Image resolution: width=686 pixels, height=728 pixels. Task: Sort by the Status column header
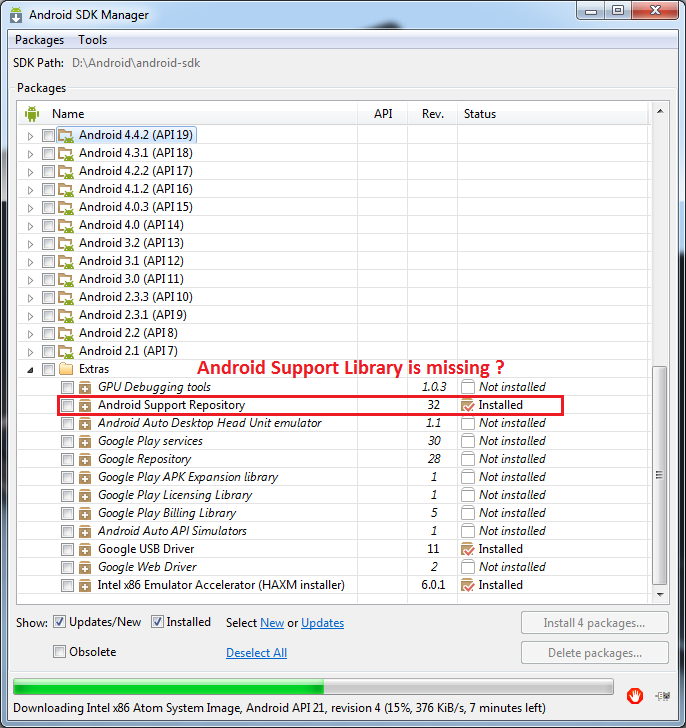pos(480,114)
